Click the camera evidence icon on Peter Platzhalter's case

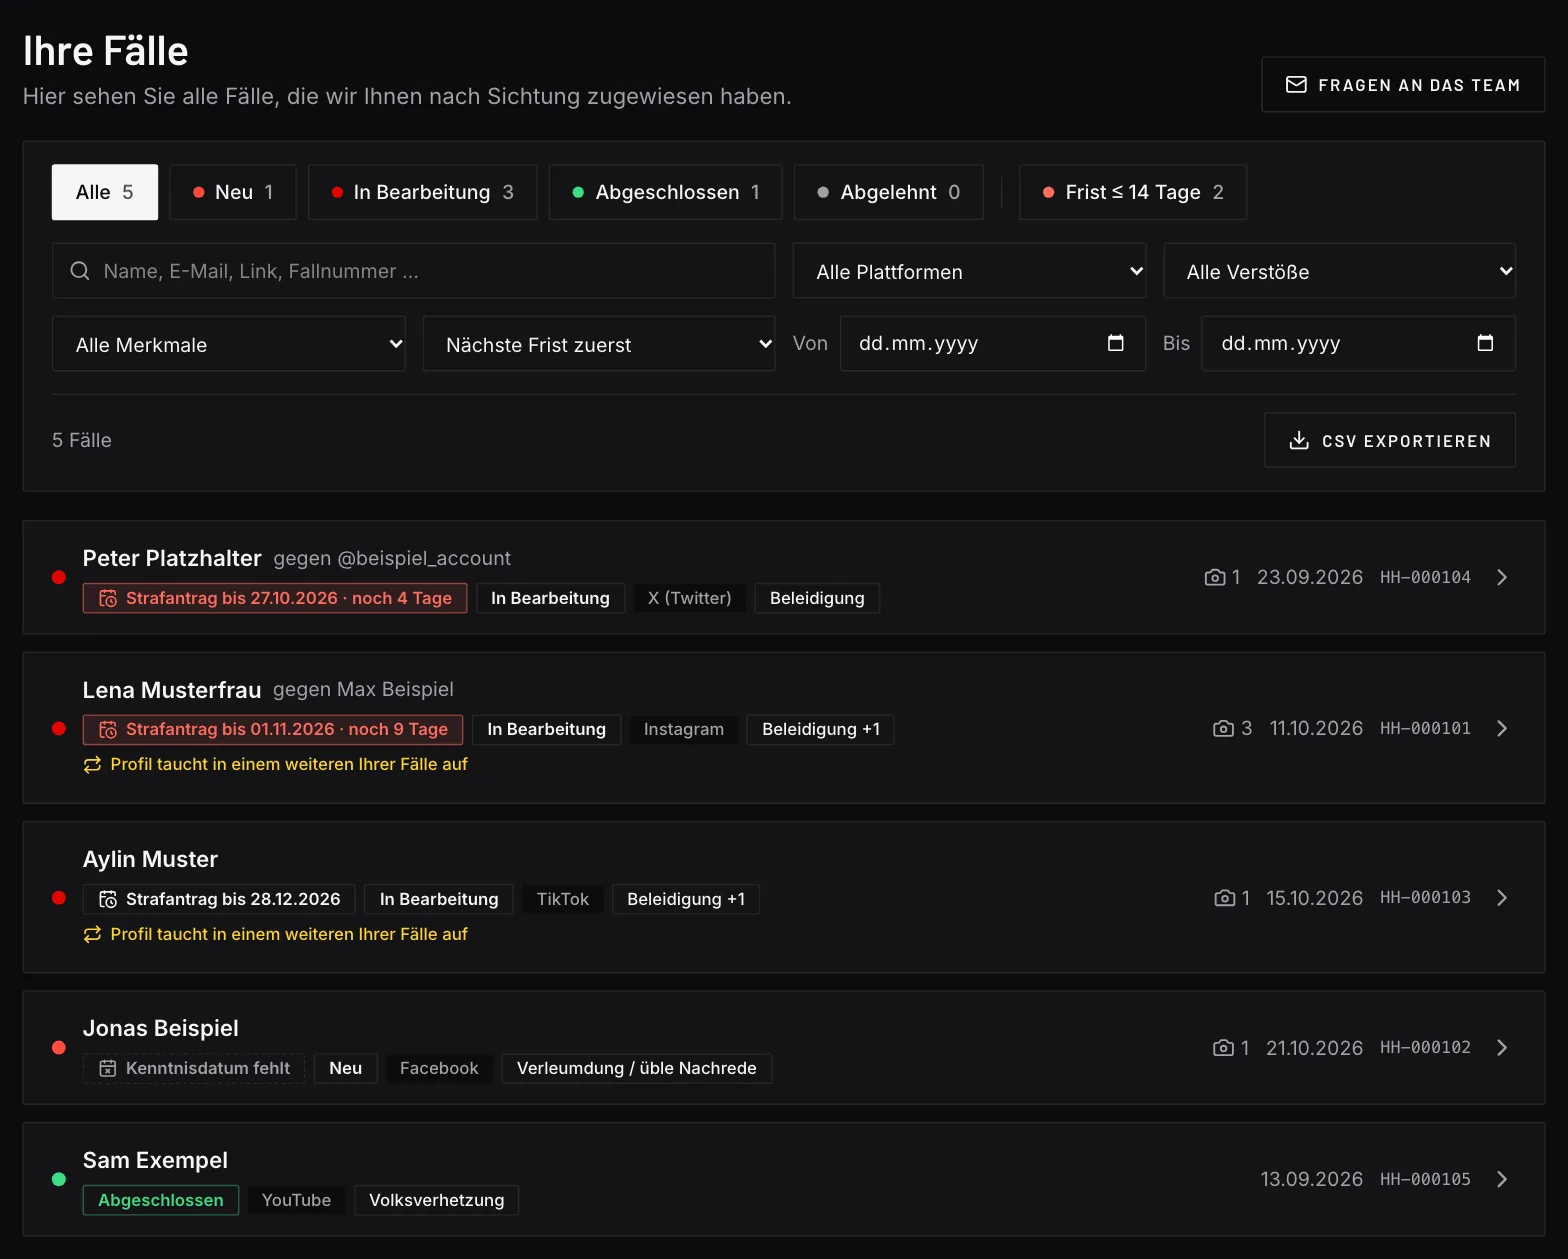click(1215, 577)
